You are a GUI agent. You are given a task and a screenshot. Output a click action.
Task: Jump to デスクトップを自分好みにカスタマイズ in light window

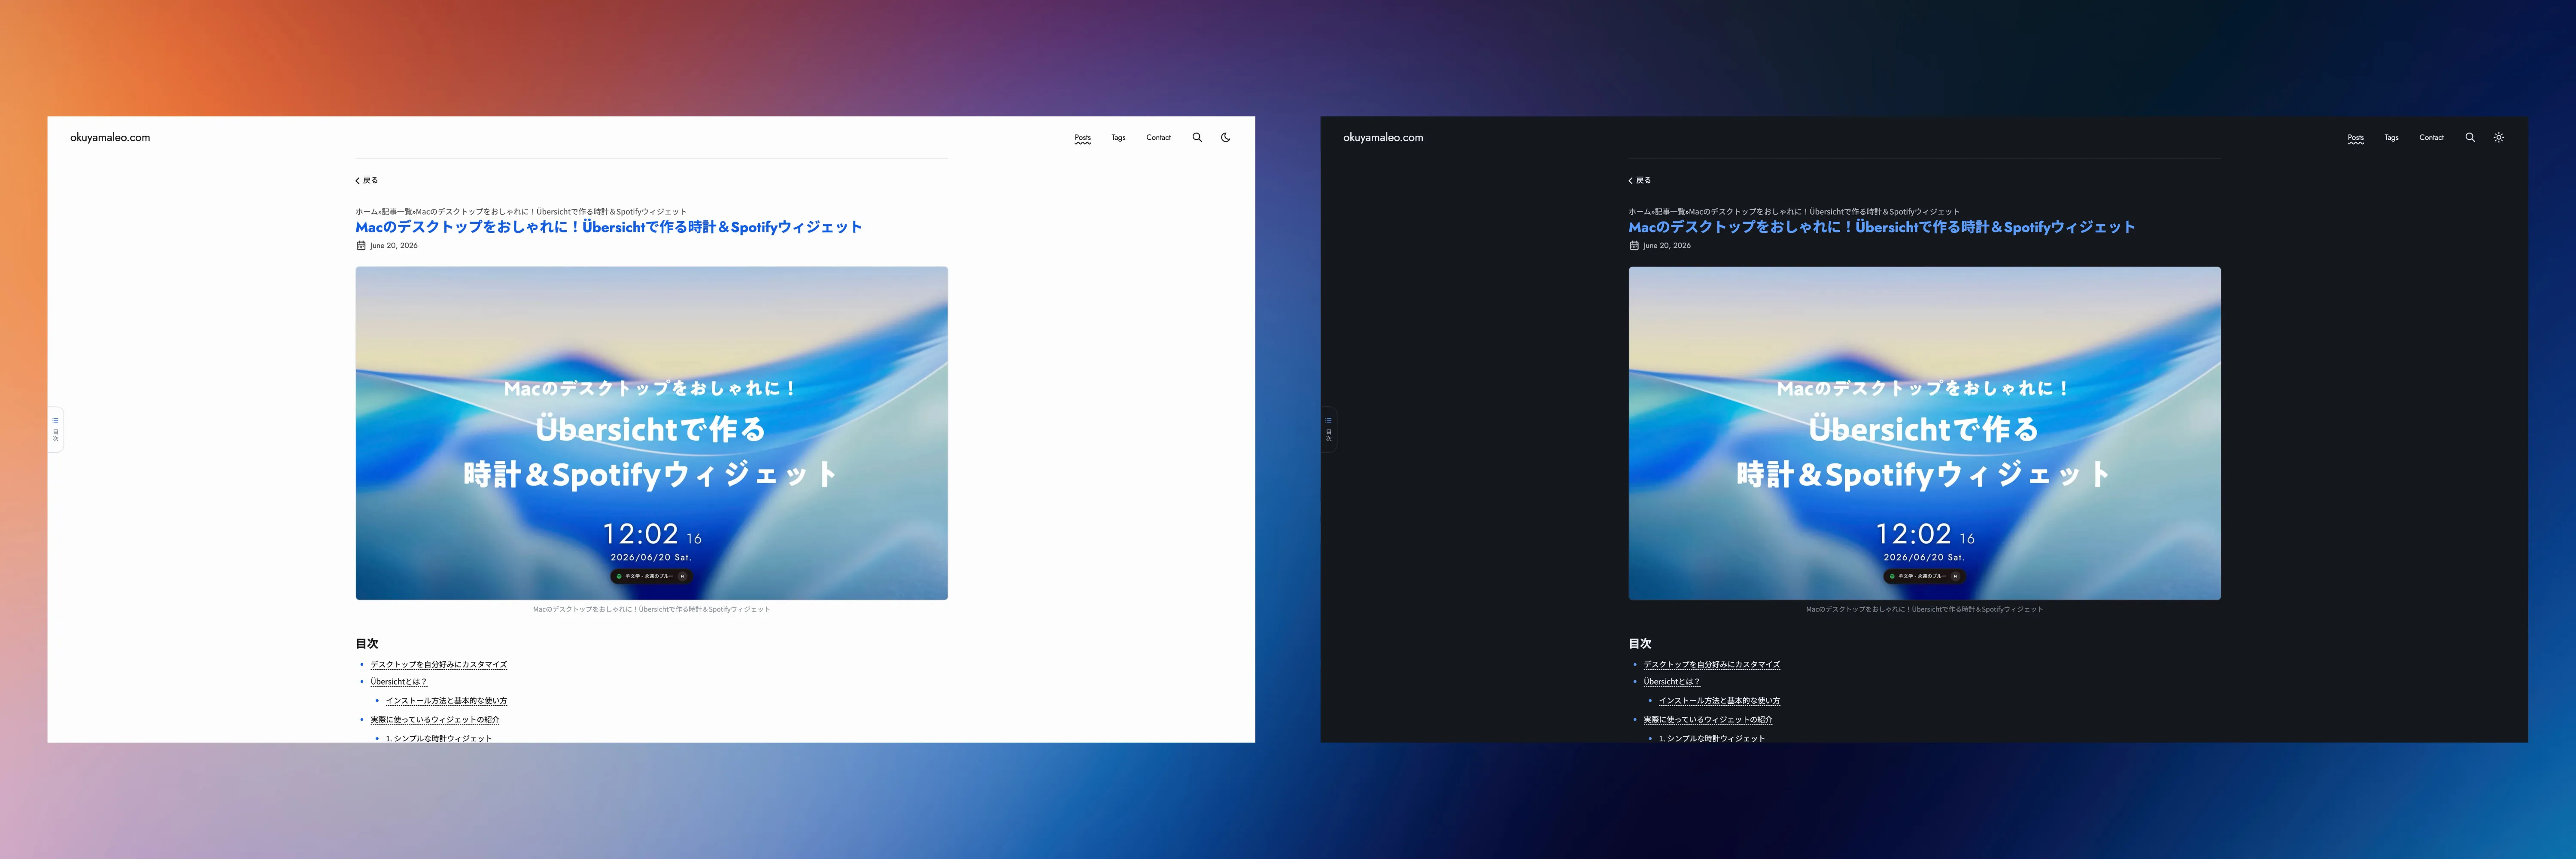(439, 665)
